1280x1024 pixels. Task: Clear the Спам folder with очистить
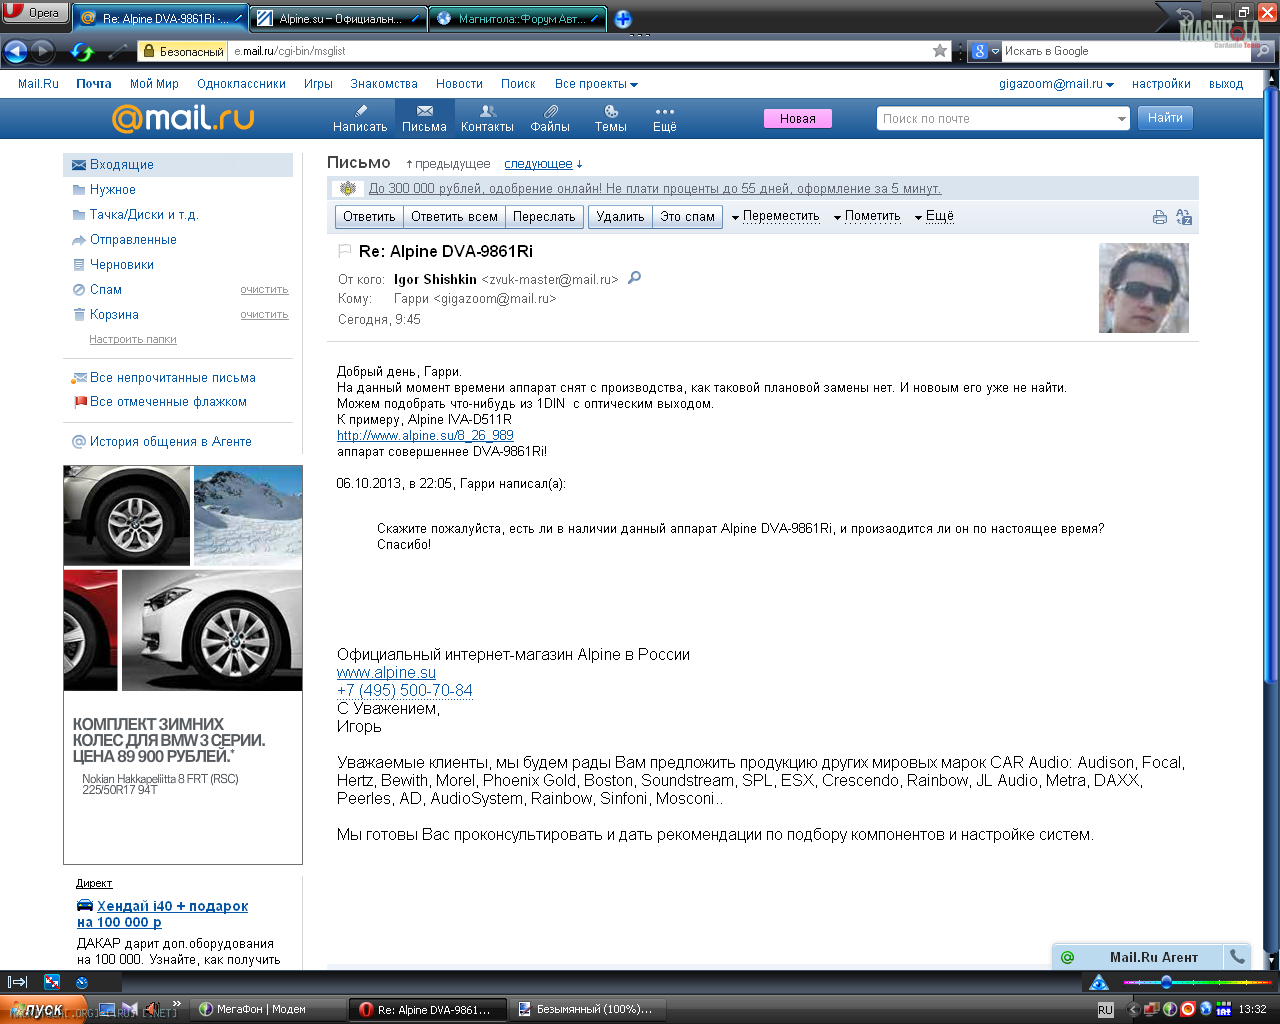tap(264, 290)
